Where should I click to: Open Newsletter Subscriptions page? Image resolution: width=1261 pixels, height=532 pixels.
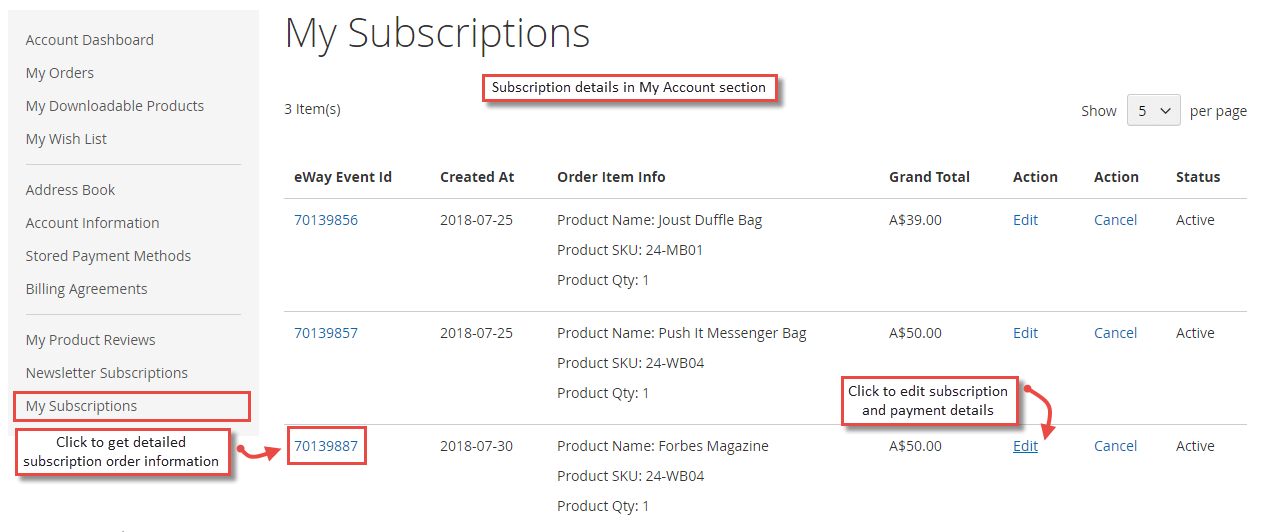[x=107, y=373]
